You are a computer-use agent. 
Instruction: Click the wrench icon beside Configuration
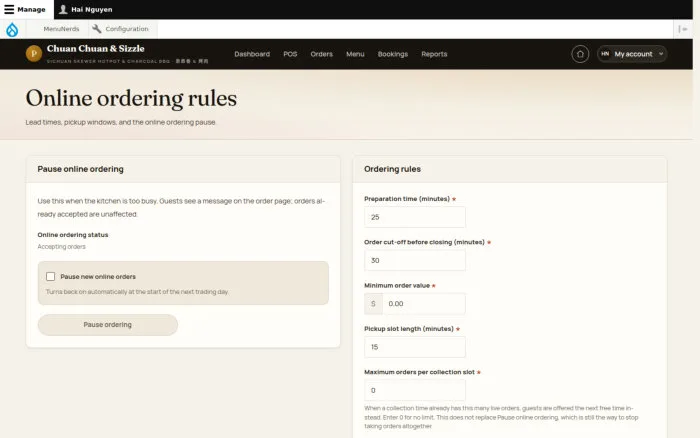(x=96, y=29)
